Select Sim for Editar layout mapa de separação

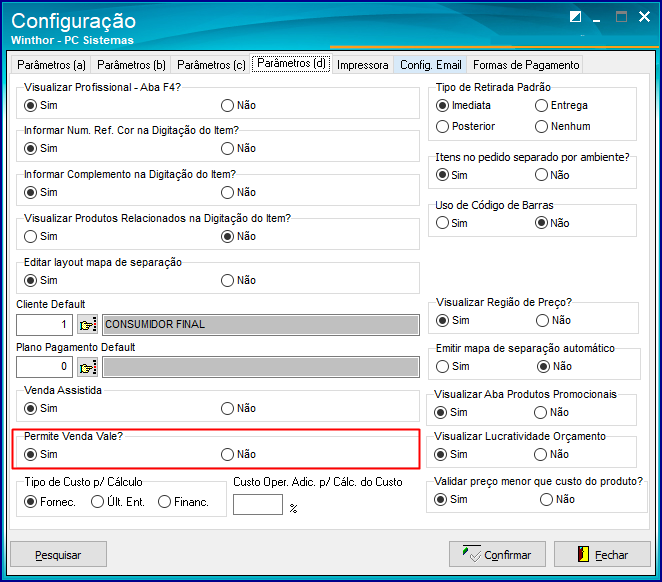[x=41, y=280]
